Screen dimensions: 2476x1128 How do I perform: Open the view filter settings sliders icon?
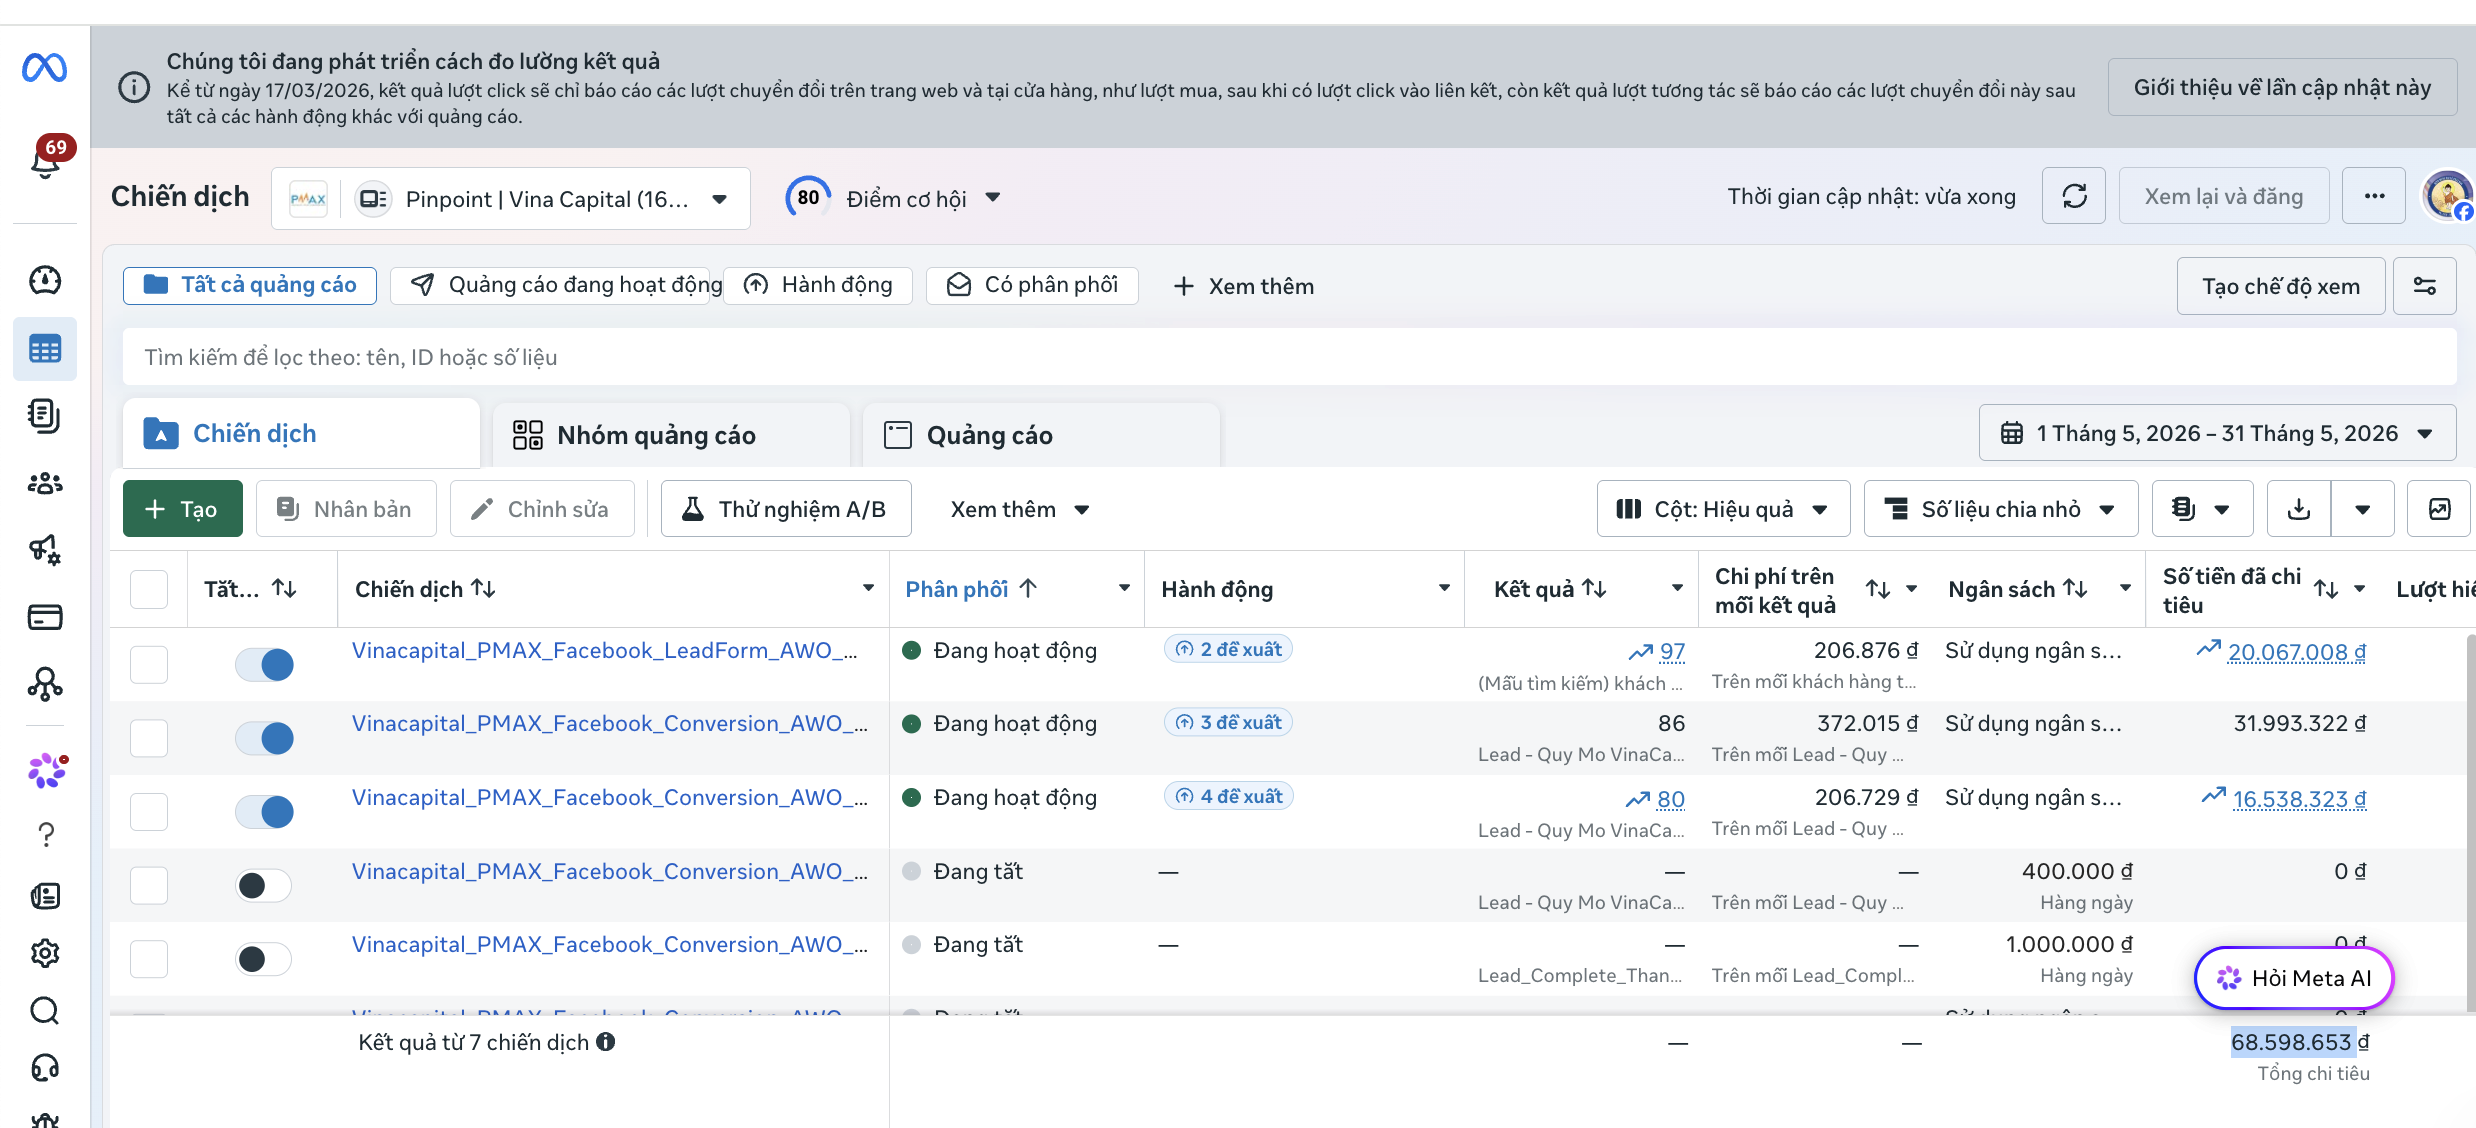click(x=2425, y=286)
